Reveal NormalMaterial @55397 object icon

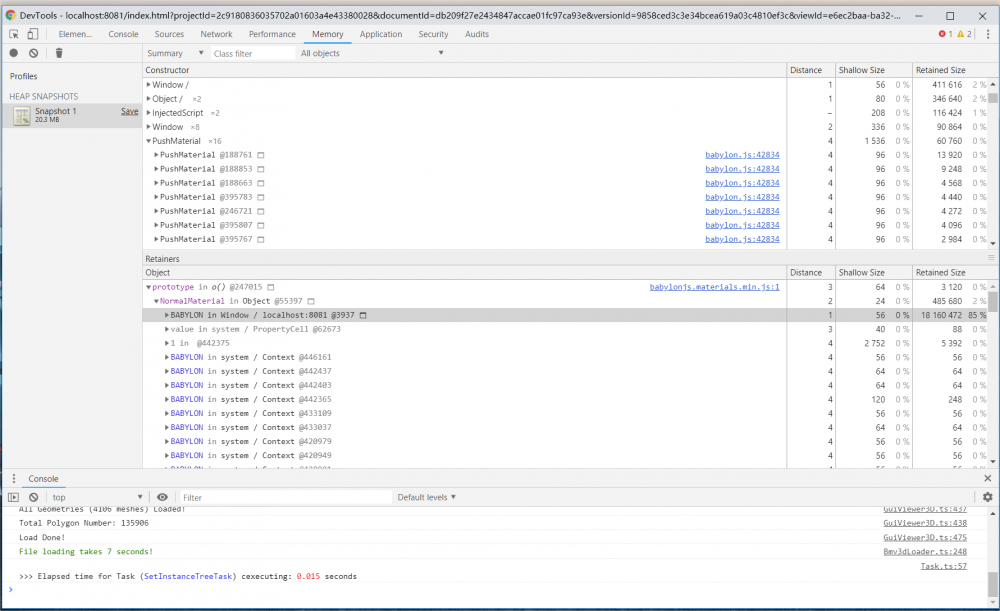[x=311, y=301]
